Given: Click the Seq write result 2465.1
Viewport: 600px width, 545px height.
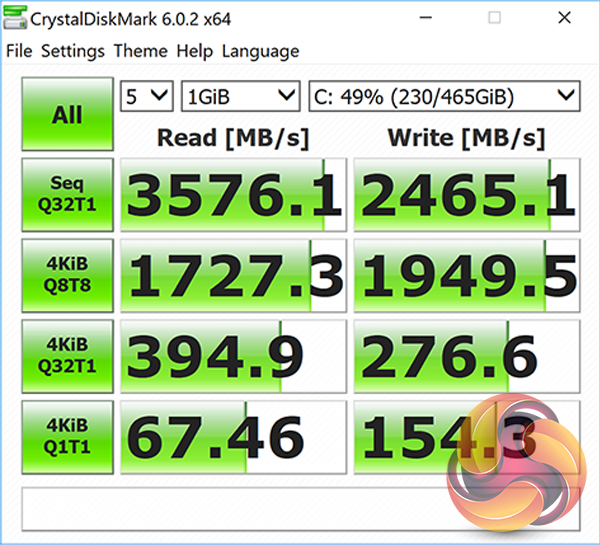Looking at the screenshot, I should (467, 195).
